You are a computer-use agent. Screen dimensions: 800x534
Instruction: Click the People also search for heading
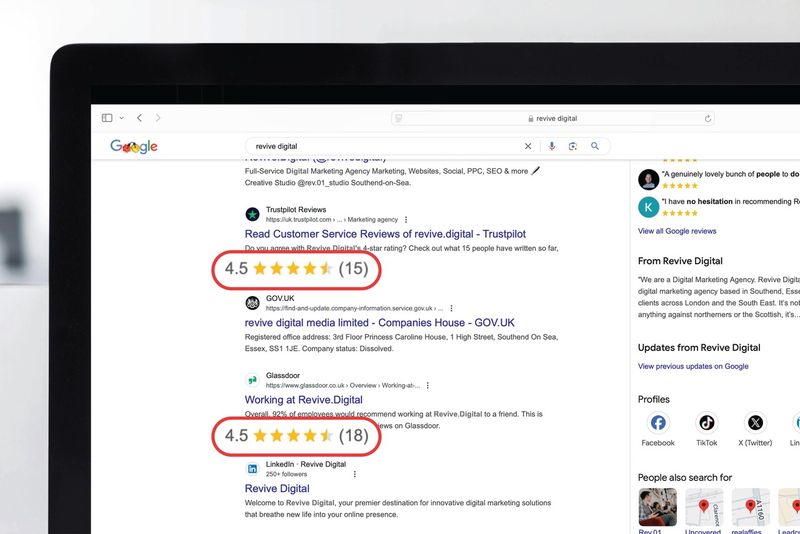[685, 478]
